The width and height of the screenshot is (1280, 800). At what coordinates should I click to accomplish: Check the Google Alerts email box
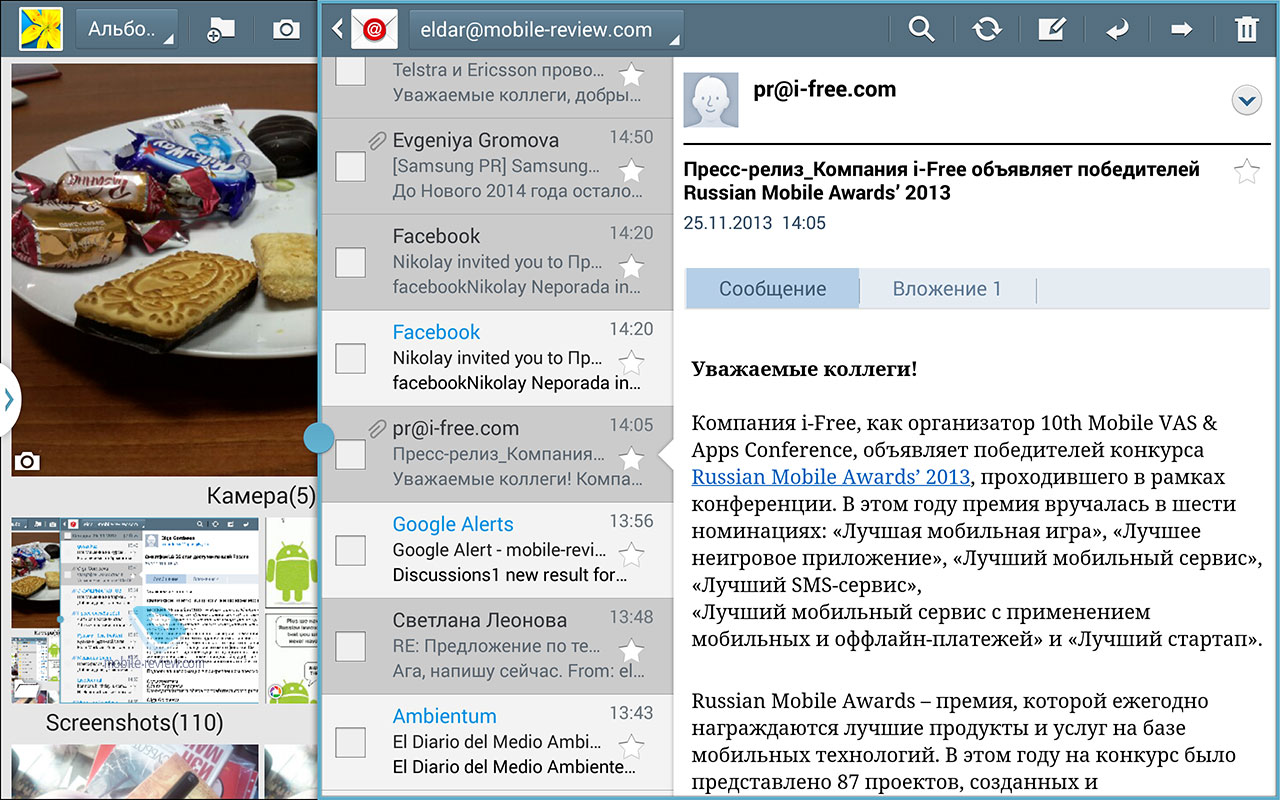350,550
